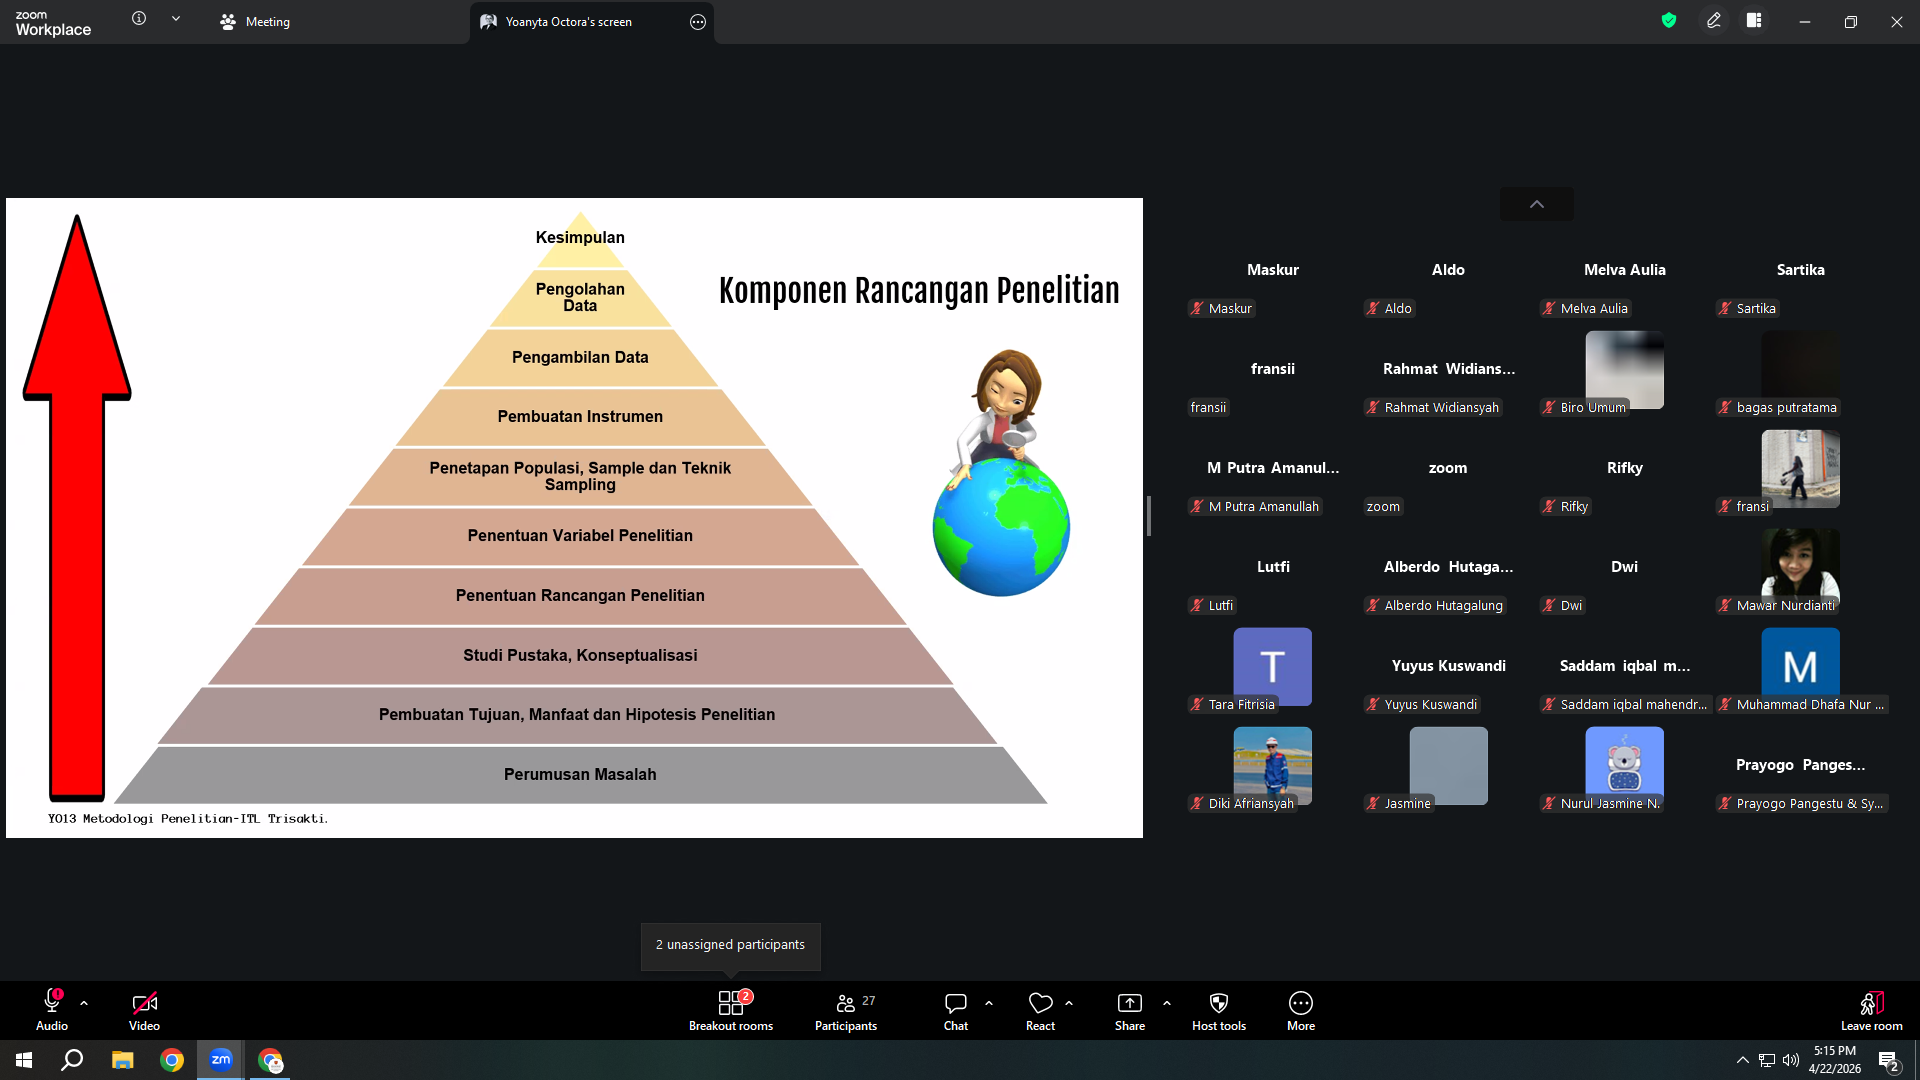Select the Jasmine participant tile
The image size is (1920, 1080).
click(1449, 766)
